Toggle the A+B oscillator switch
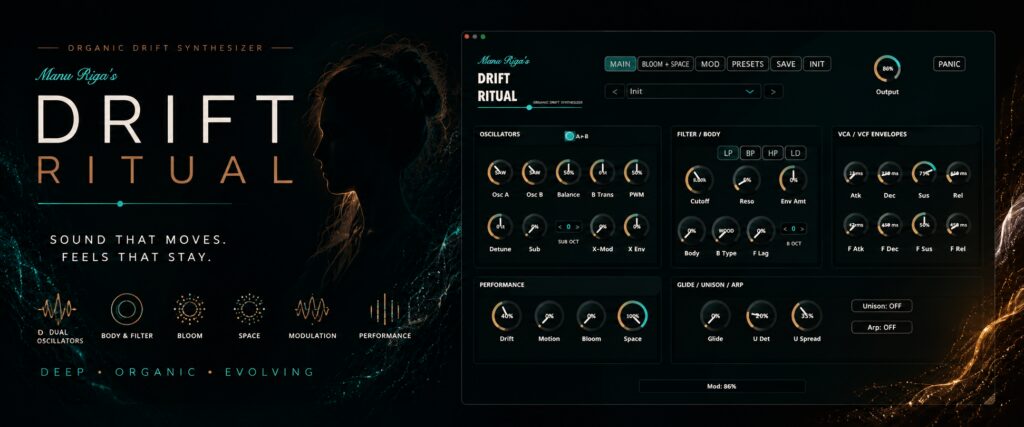Screen dimensions: 1024x427 (x=569, y=136)
